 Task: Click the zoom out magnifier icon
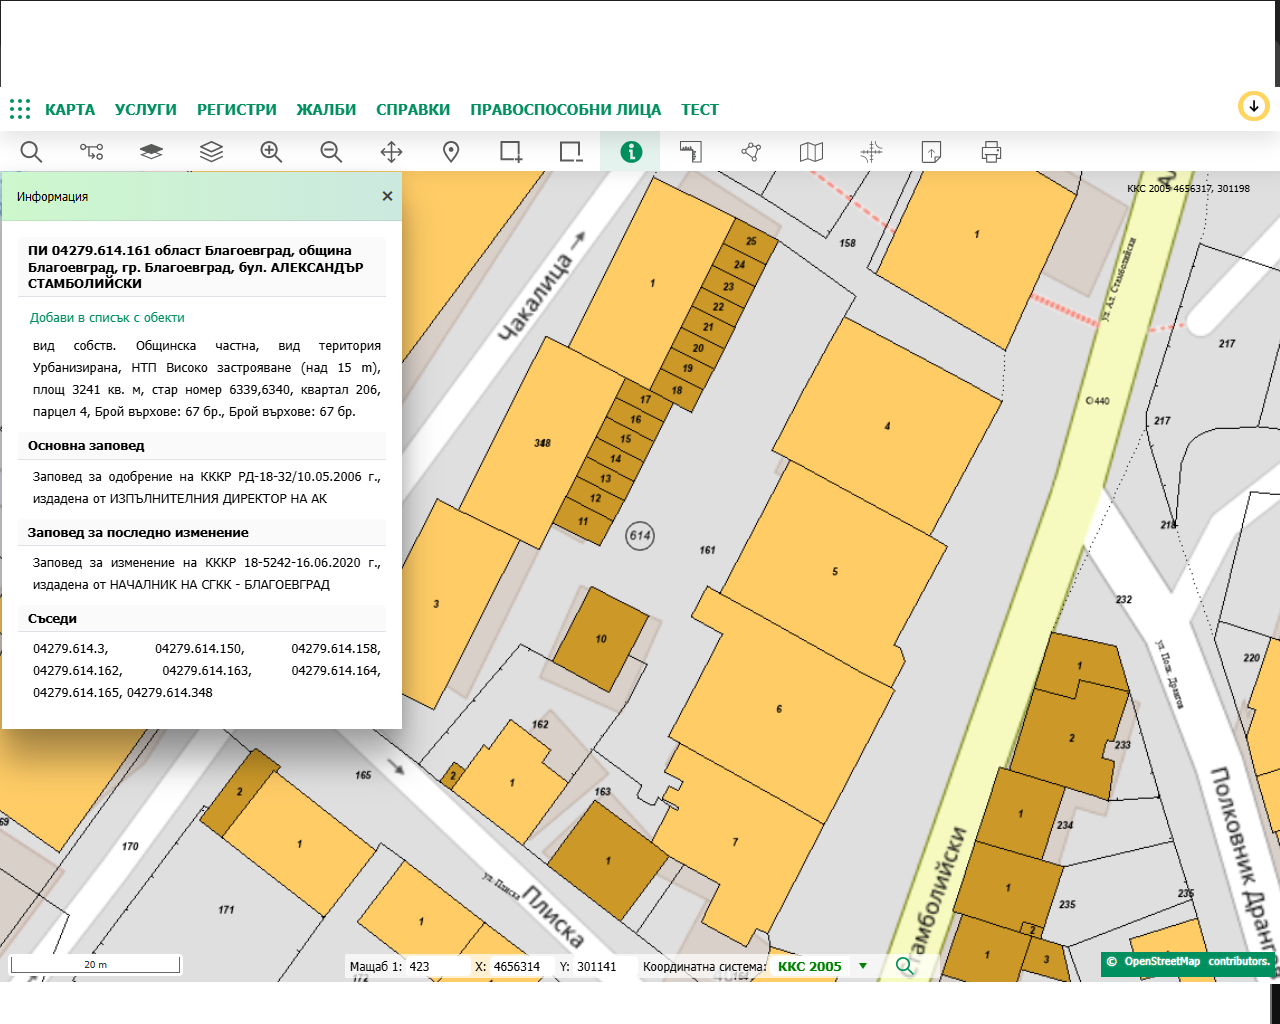[x=331, y=152]
